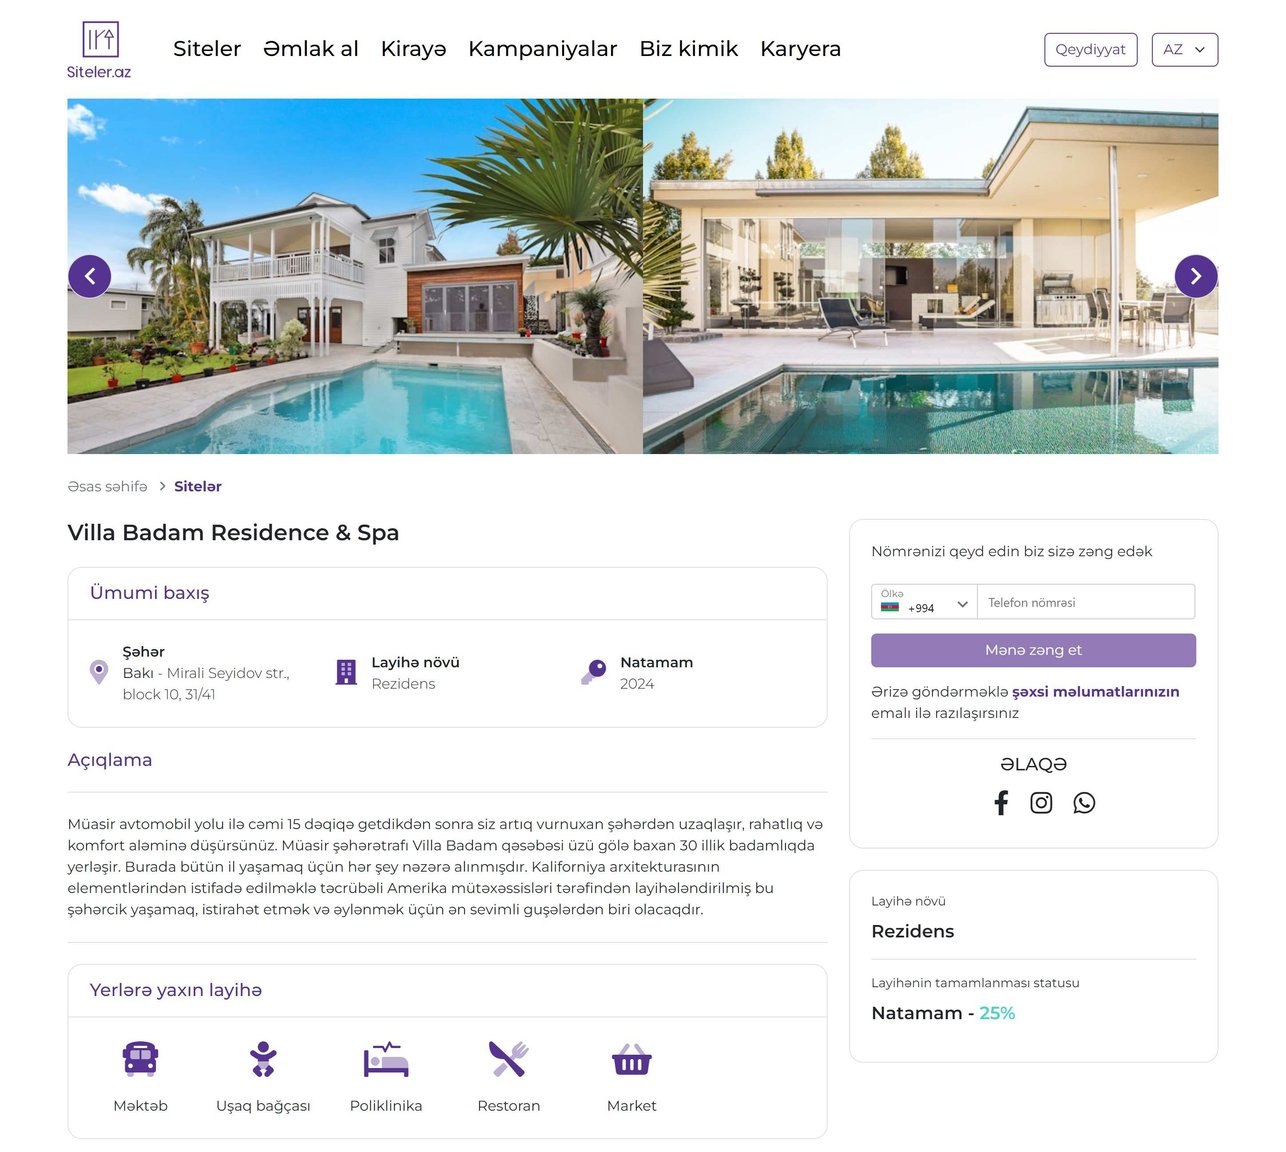Open the Kampaniyalar menu item
The height and width of the screenshot is (1152, 1286).
click(x=542, y=49)
